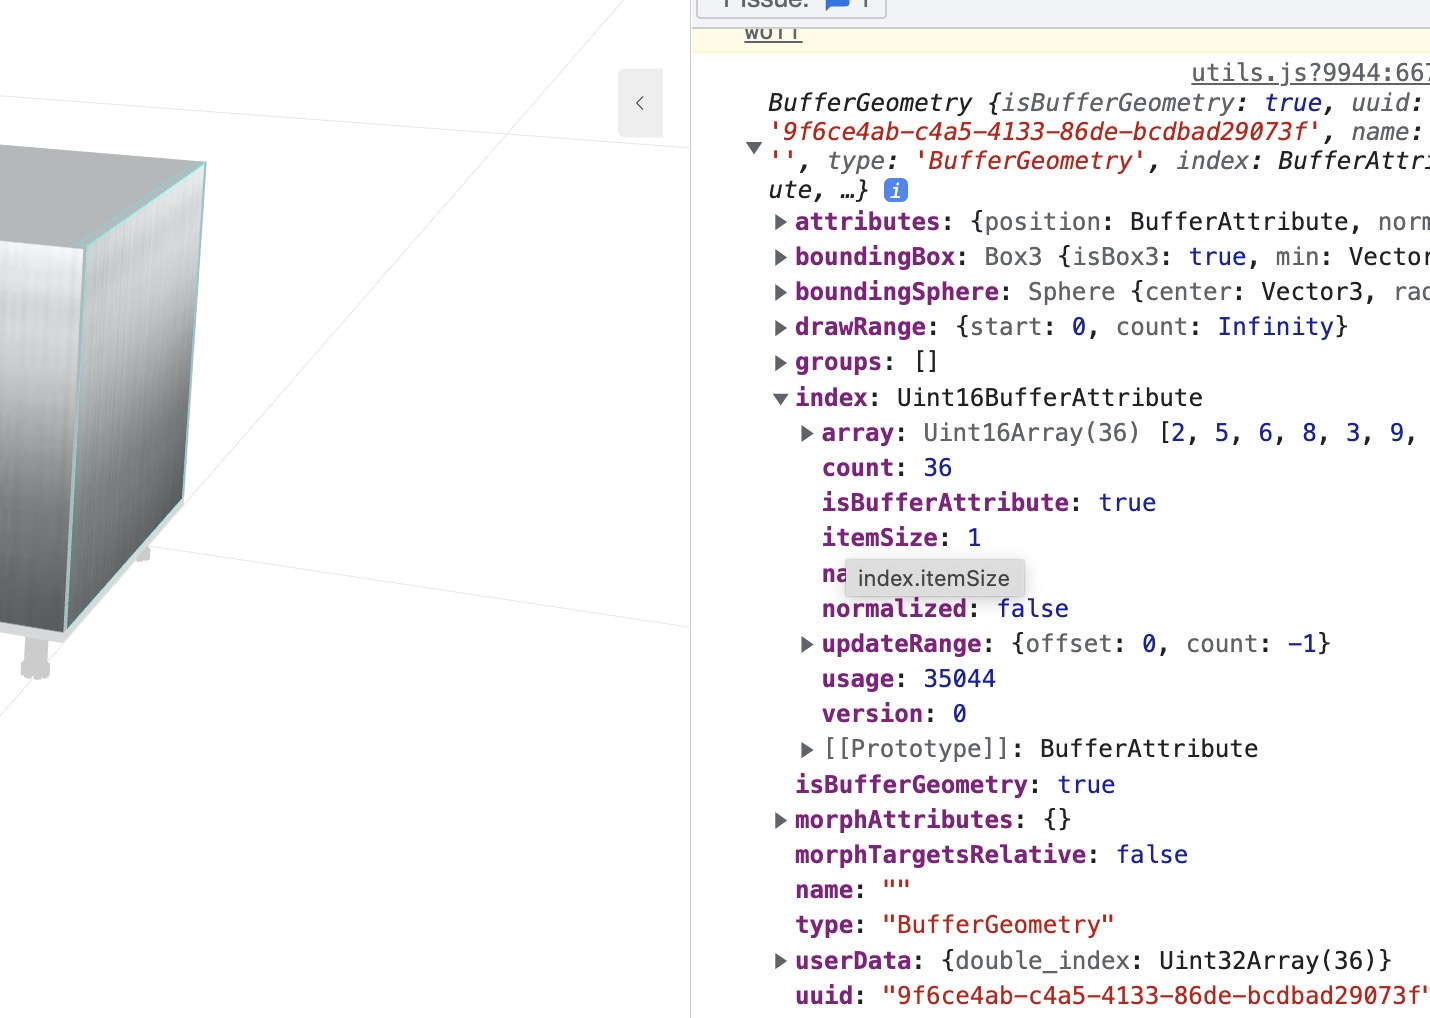Viewport: 1430px width, 1018px height.
Task: Expand the attributes property
Action: click(781, 222)
